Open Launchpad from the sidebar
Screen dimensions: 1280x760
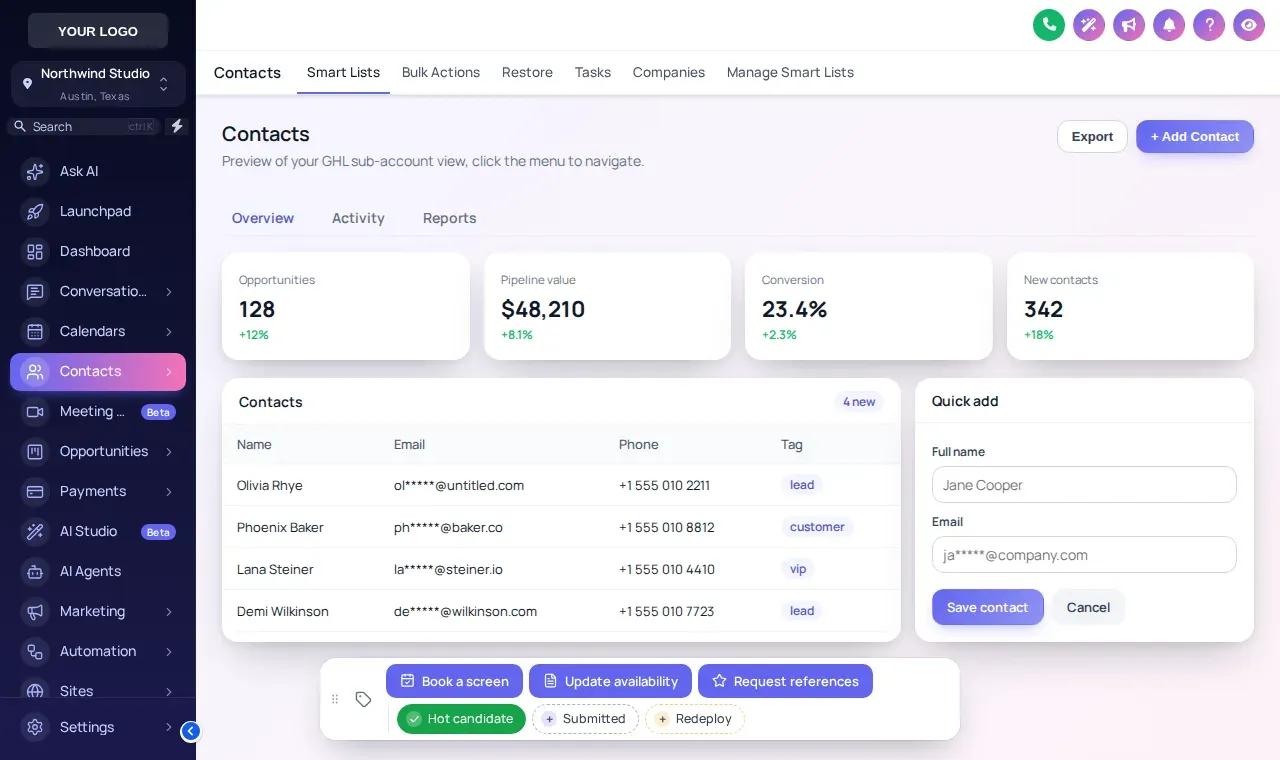click(x=98, y=211)
